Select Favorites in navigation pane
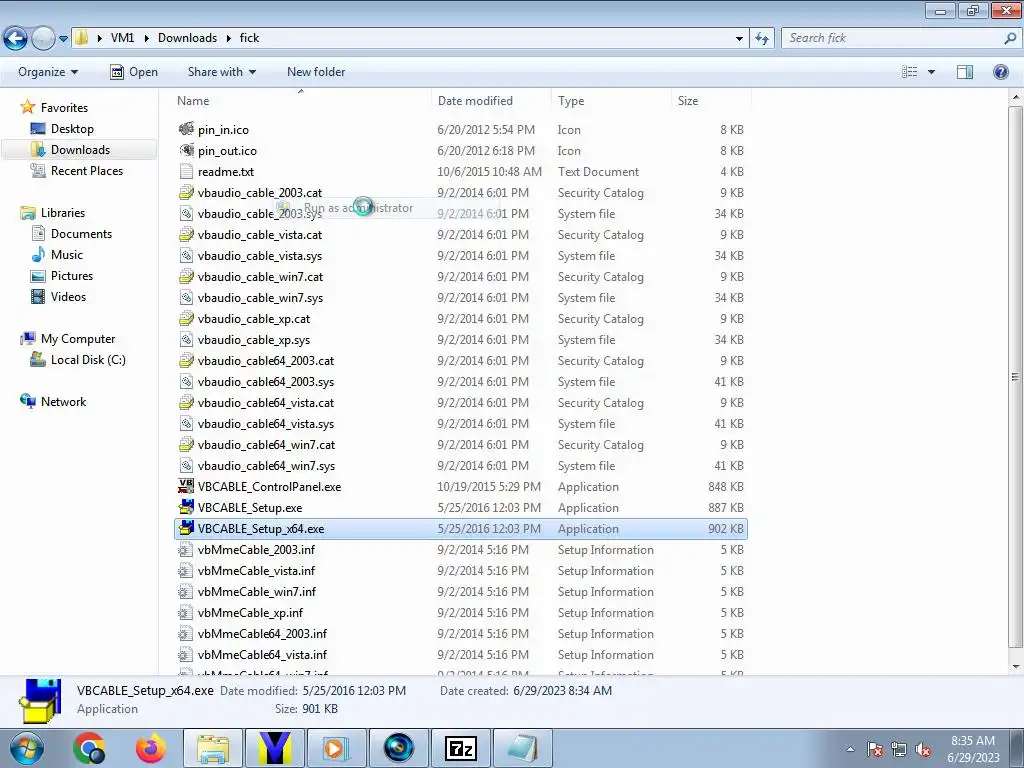 point(64,108)
